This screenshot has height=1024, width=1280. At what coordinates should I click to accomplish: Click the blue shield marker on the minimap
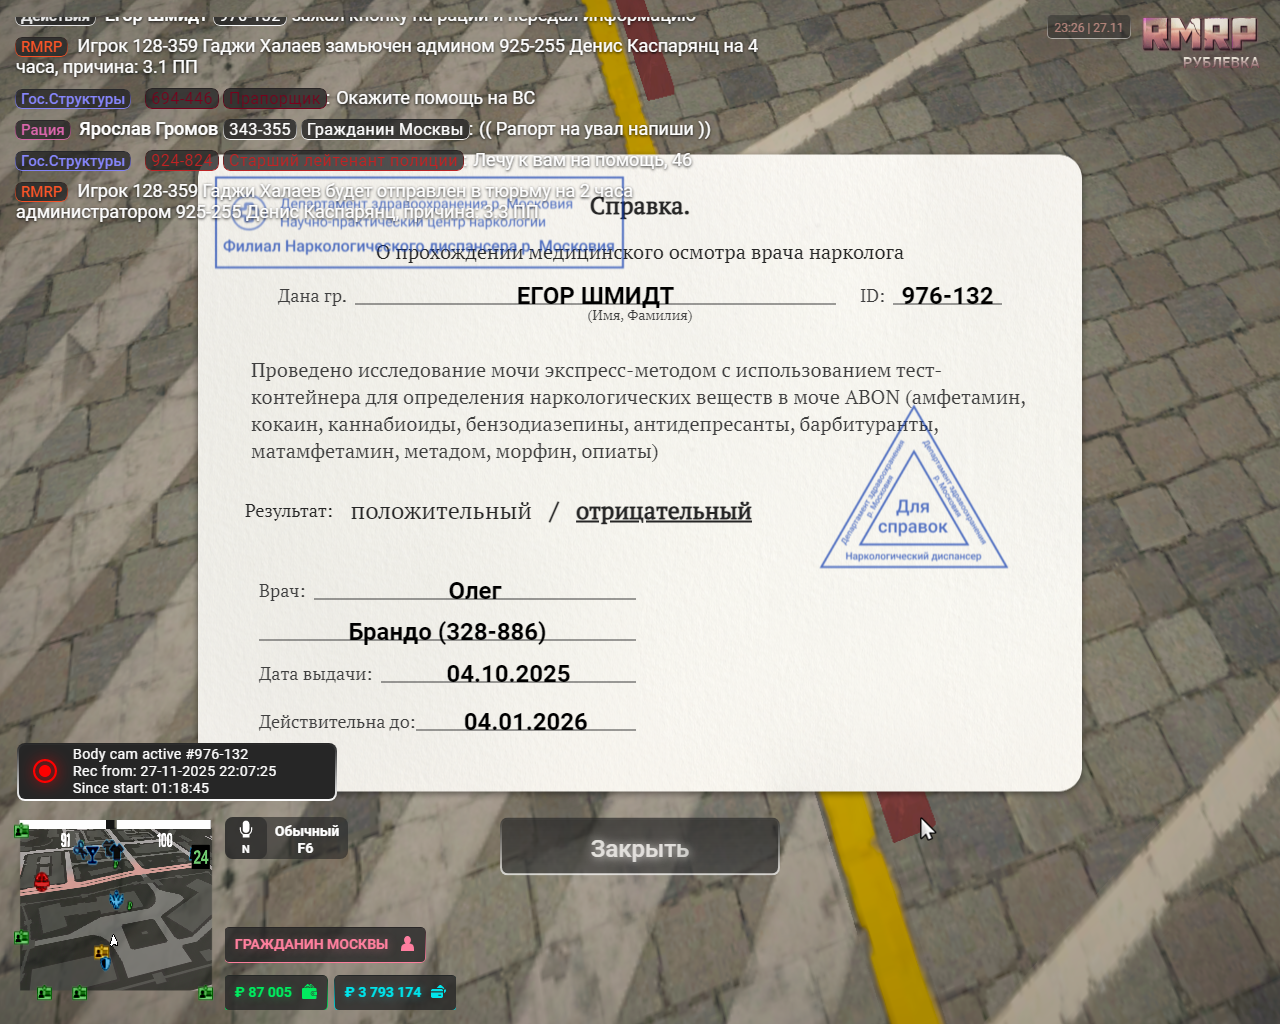[105, 964]
